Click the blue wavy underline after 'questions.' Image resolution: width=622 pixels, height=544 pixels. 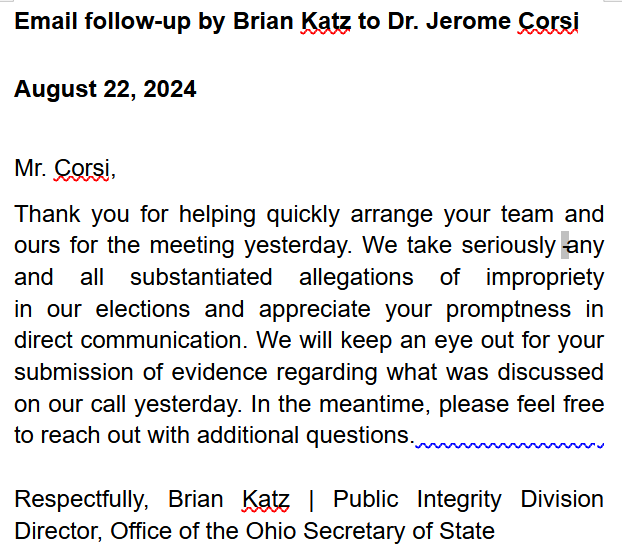coord(509,445)
